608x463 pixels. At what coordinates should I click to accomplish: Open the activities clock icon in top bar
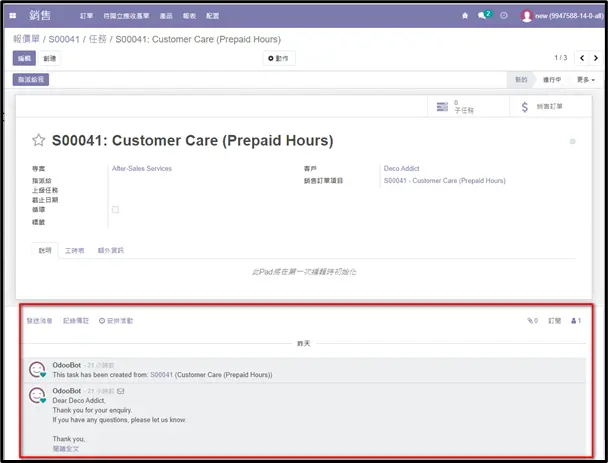(504, 16)
